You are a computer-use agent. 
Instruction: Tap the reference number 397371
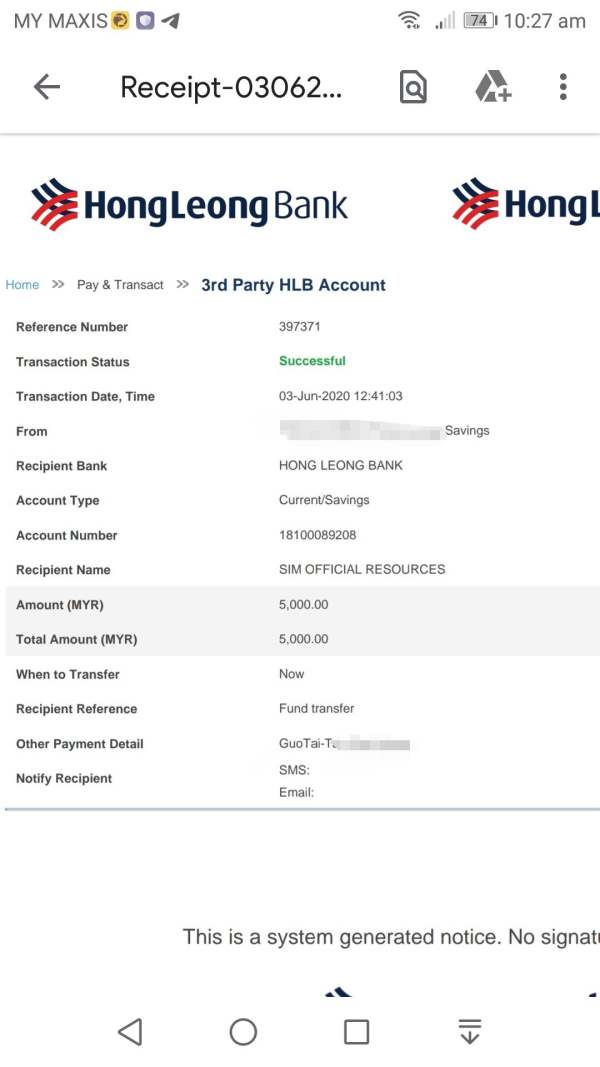pyautogui.click(x=300, y=326)
